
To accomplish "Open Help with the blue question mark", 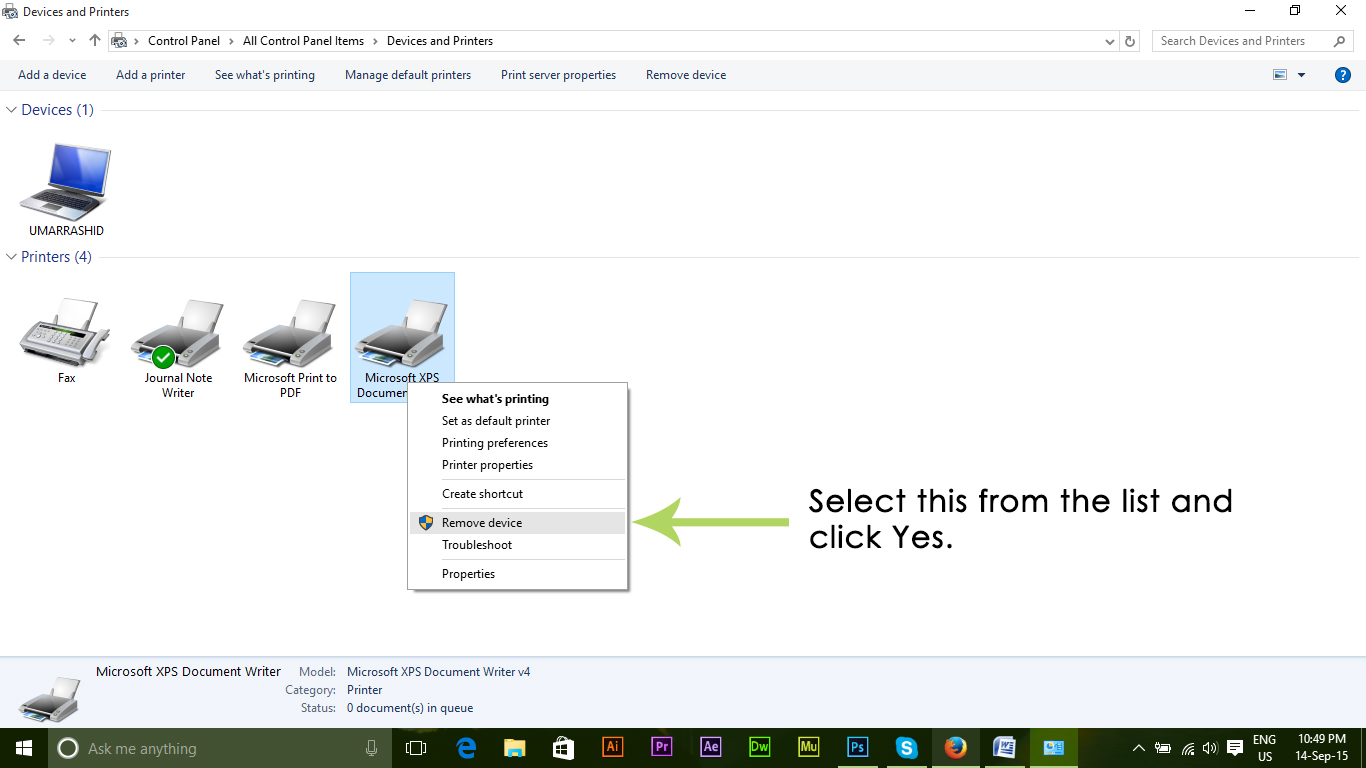I will click(1343, 75).
